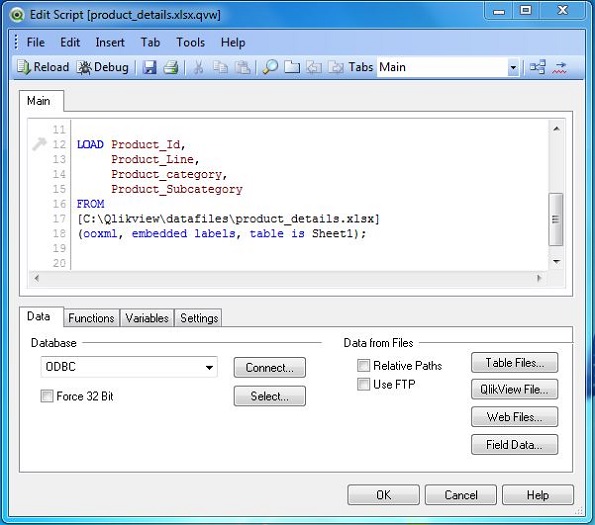Image resolution: width=595 pixels, height=525 pixels.
Task: Save the script with the floppy icon
Action: pos(150,68)
